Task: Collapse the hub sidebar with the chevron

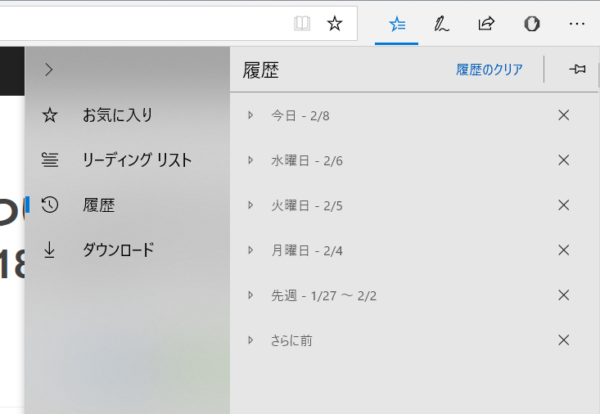Action: pyautogui.click(x=49, y=70)
